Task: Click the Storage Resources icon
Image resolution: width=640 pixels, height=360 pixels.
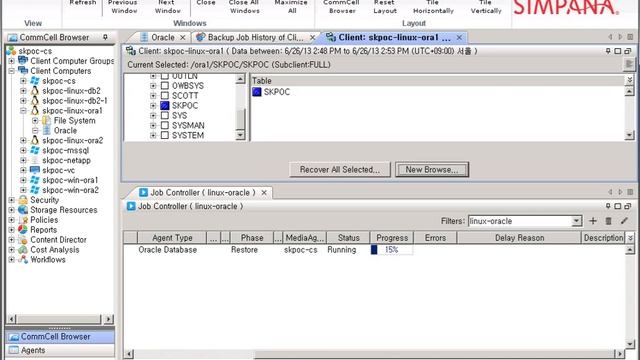Action: tap(23, 210)
